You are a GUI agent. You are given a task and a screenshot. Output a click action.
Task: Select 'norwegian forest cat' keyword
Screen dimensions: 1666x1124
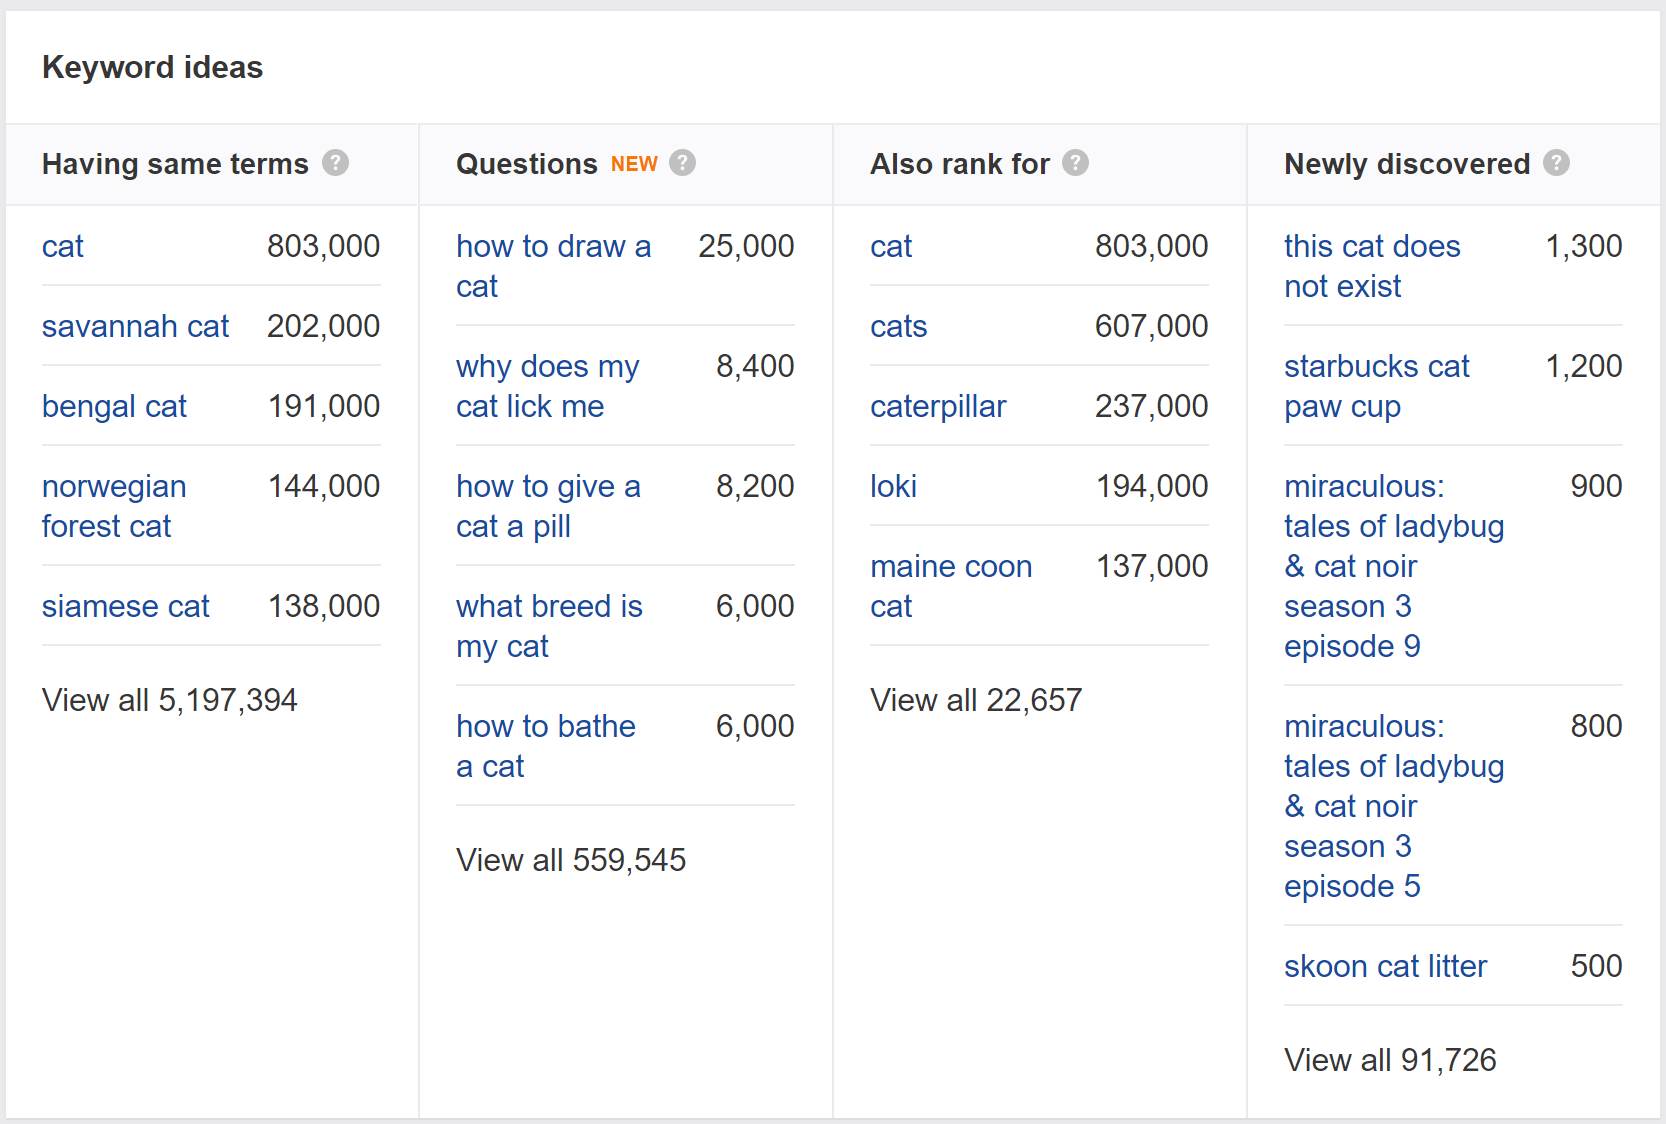pos(114,506)
